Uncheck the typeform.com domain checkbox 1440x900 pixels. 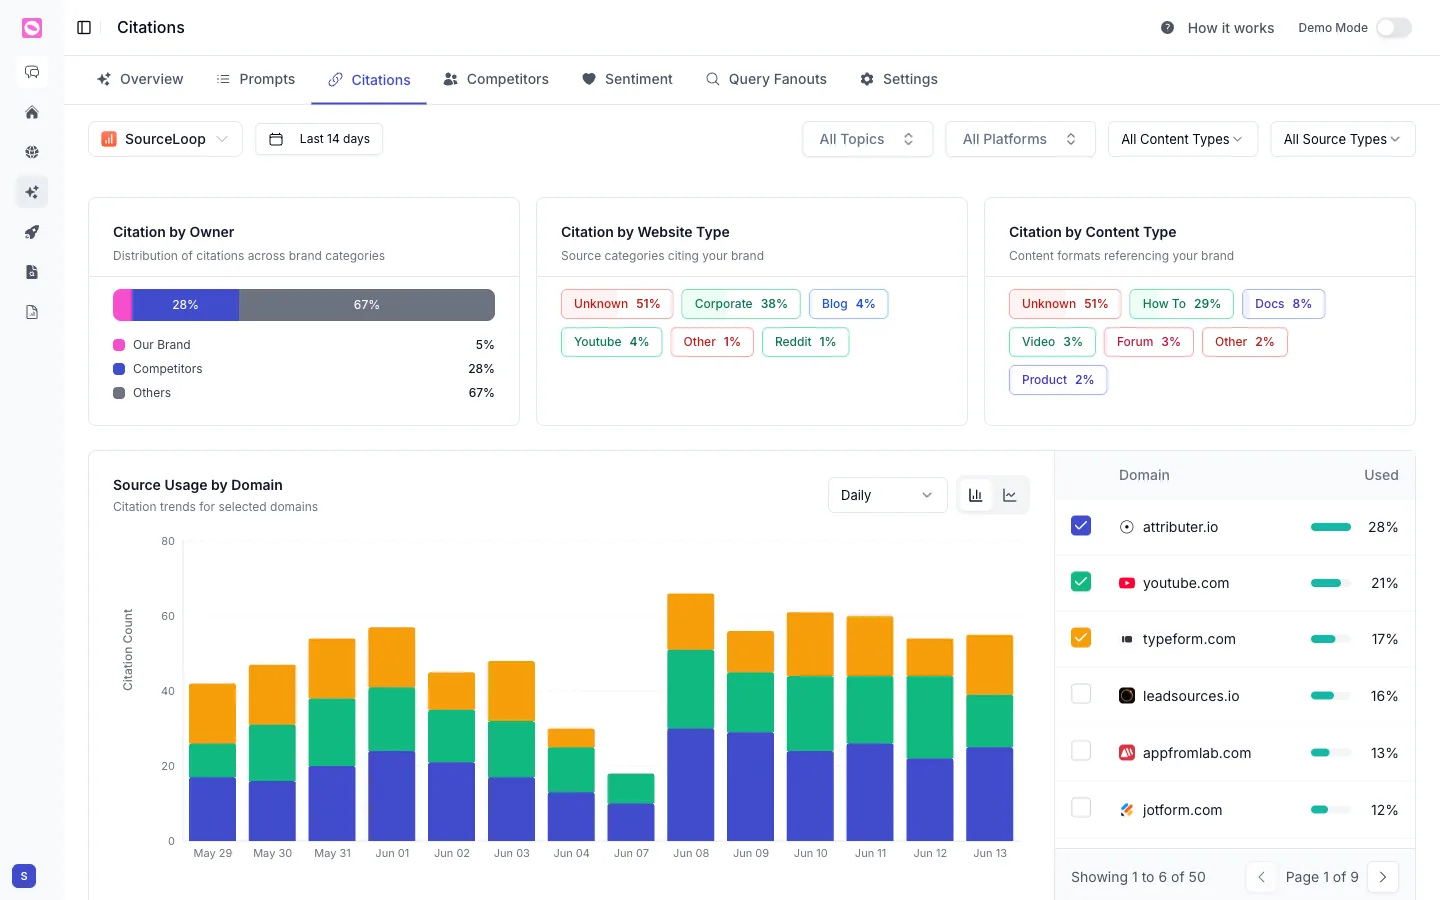(1081, 638)
